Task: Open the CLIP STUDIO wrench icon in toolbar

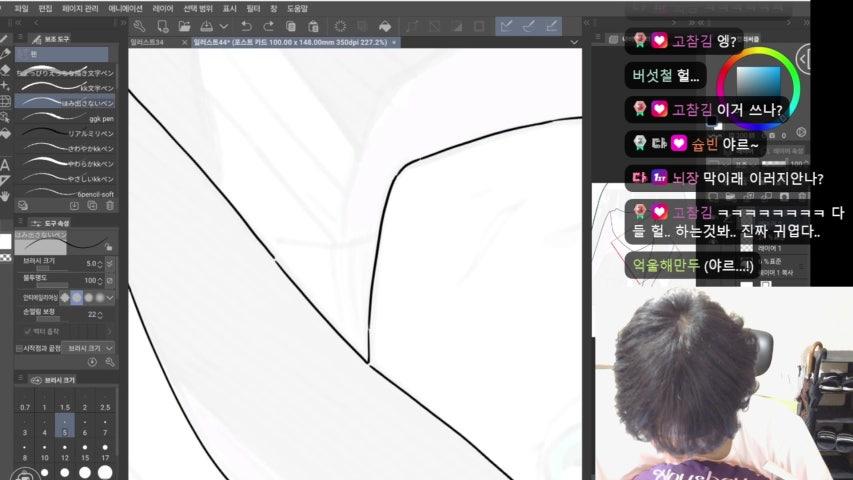Action: pyautogui.click(x=139, y=26)
